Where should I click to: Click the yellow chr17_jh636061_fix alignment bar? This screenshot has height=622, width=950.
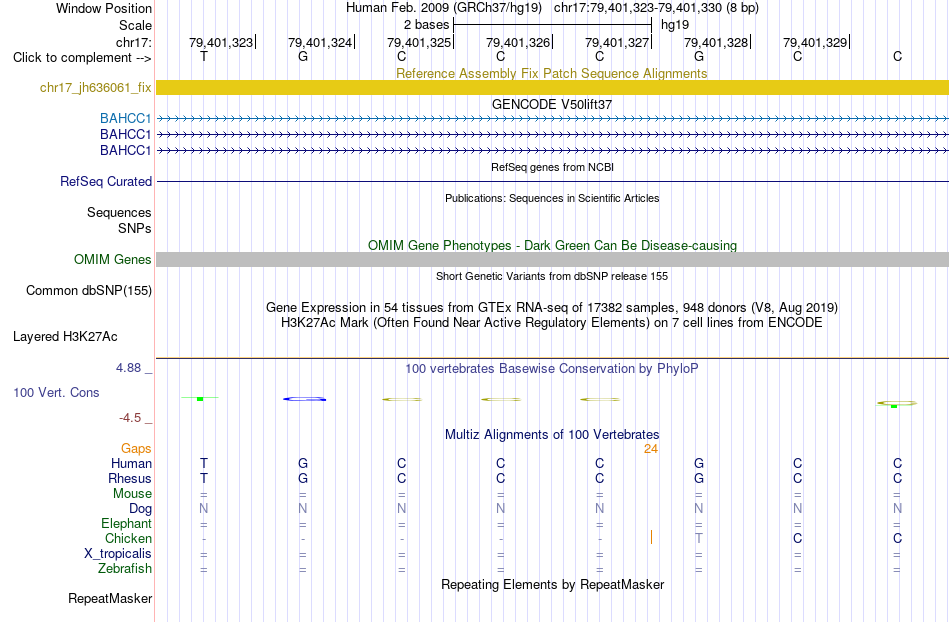pyautogui.click(x=552, y=87)
